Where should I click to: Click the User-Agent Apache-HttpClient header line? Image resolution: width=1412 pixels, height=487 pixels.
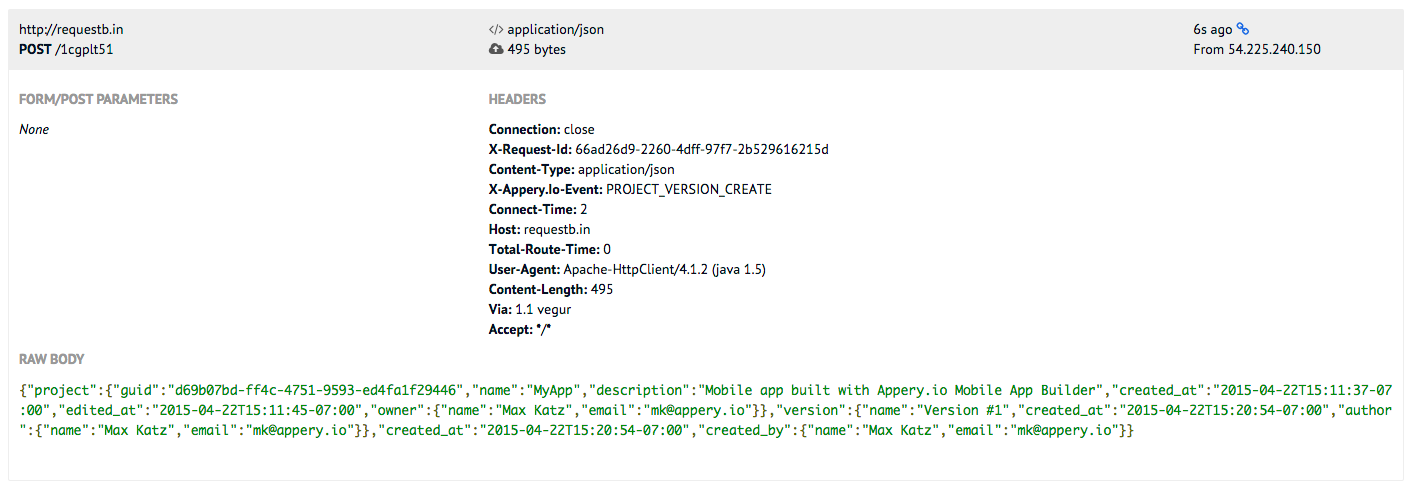[x=627, y=270]
